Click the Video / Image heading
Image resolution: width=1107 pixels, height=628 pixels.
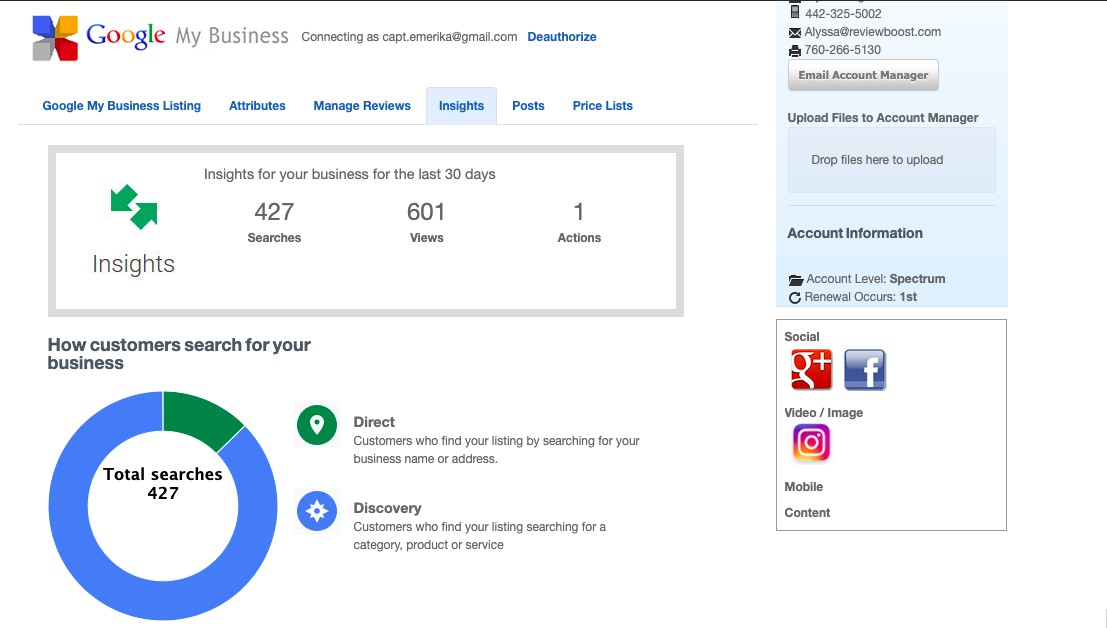[x=824, y=413]
